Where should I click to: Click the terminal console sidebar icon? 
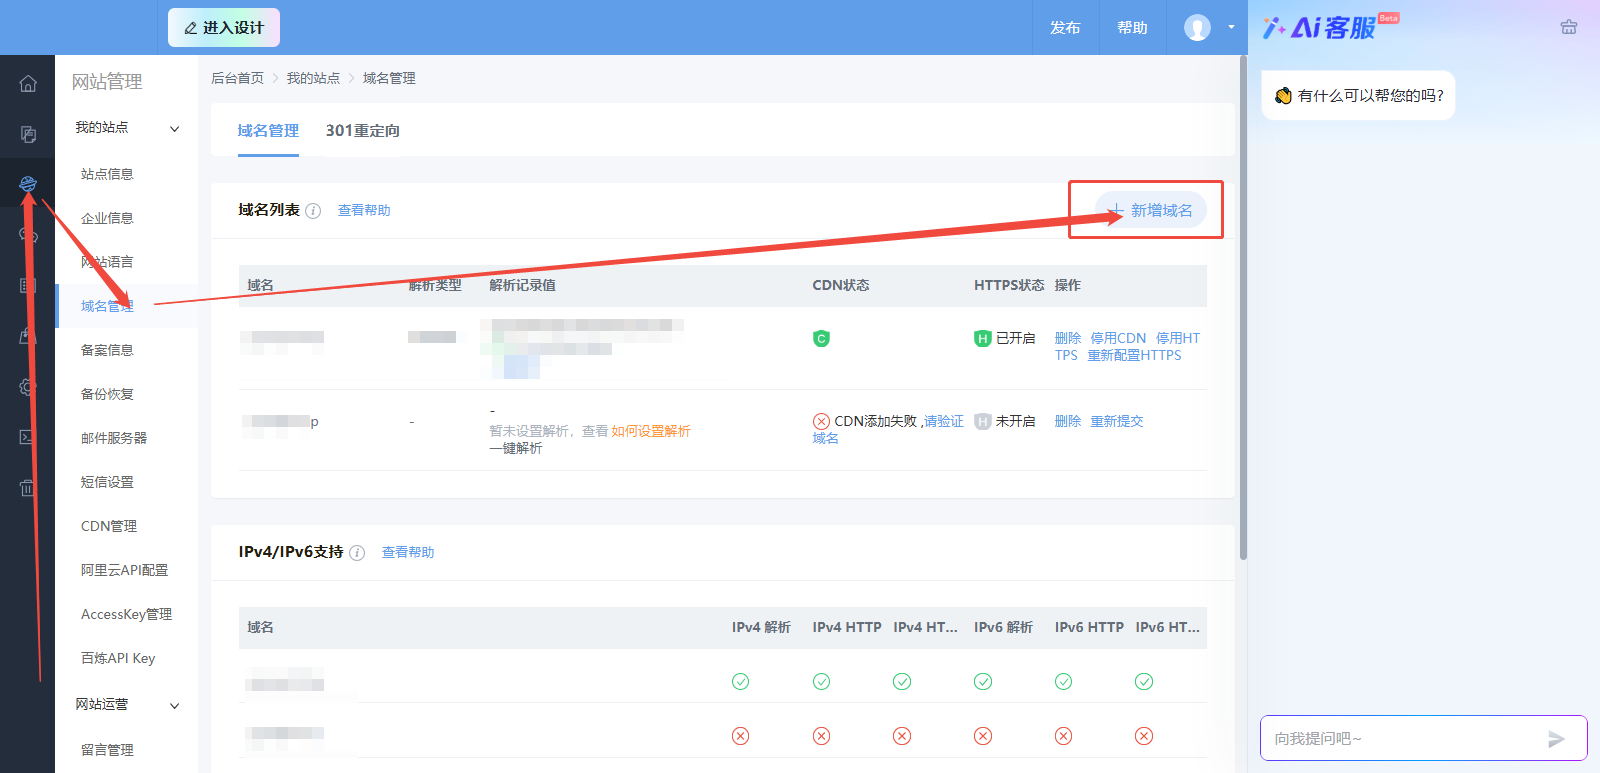(x=28, y=437)
